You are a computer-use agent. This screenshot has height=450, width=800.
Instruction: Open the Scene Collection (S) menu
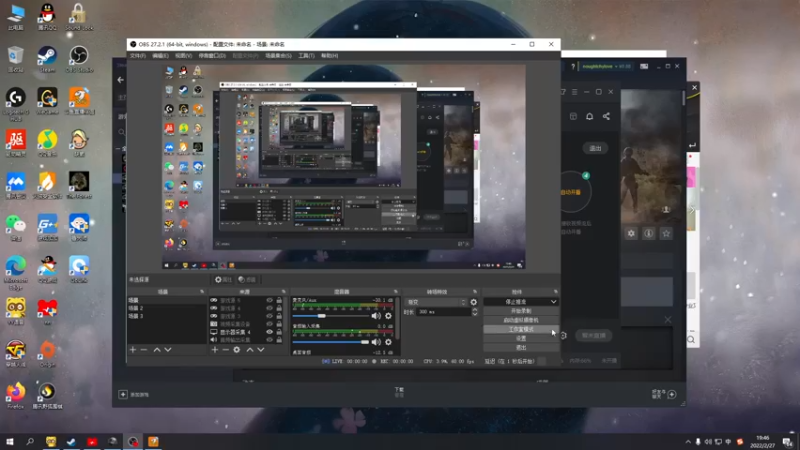(279, 56)
